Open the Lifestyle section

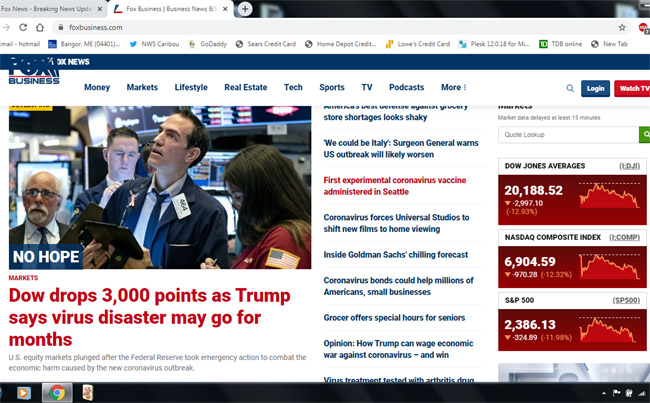[x=191, y=87]
